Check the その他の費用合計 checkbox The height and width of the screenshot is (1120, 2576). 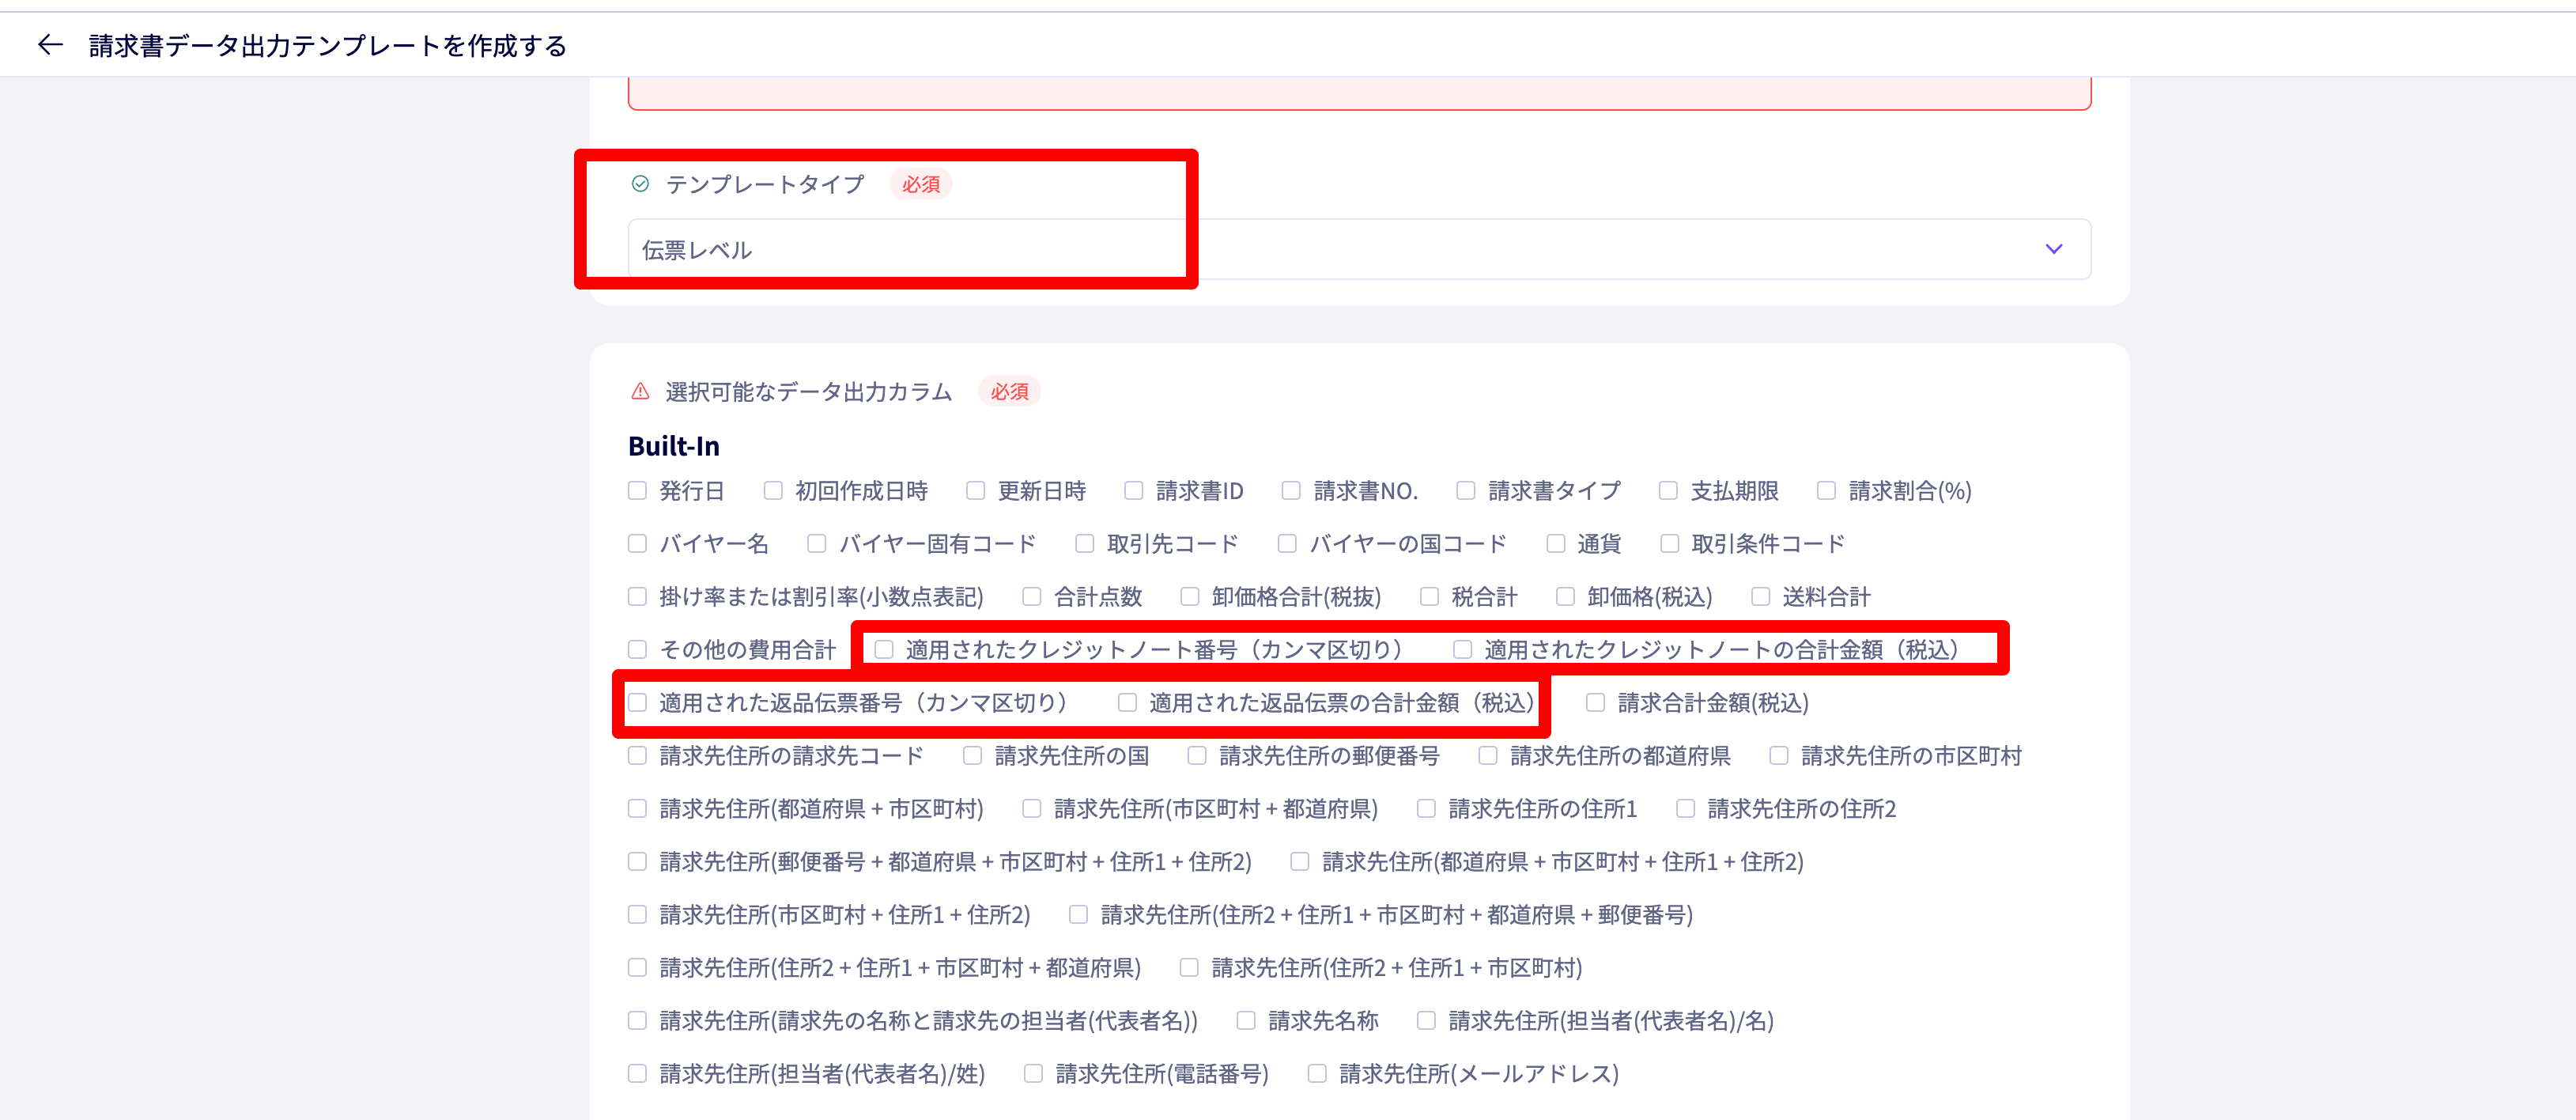pos(637,649)
